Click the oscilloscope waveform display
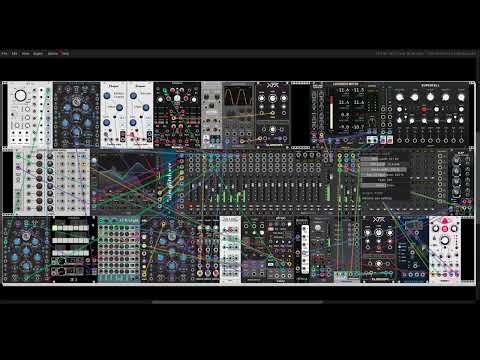The height and width of the screenshot is (360, 480). [238, 96]
